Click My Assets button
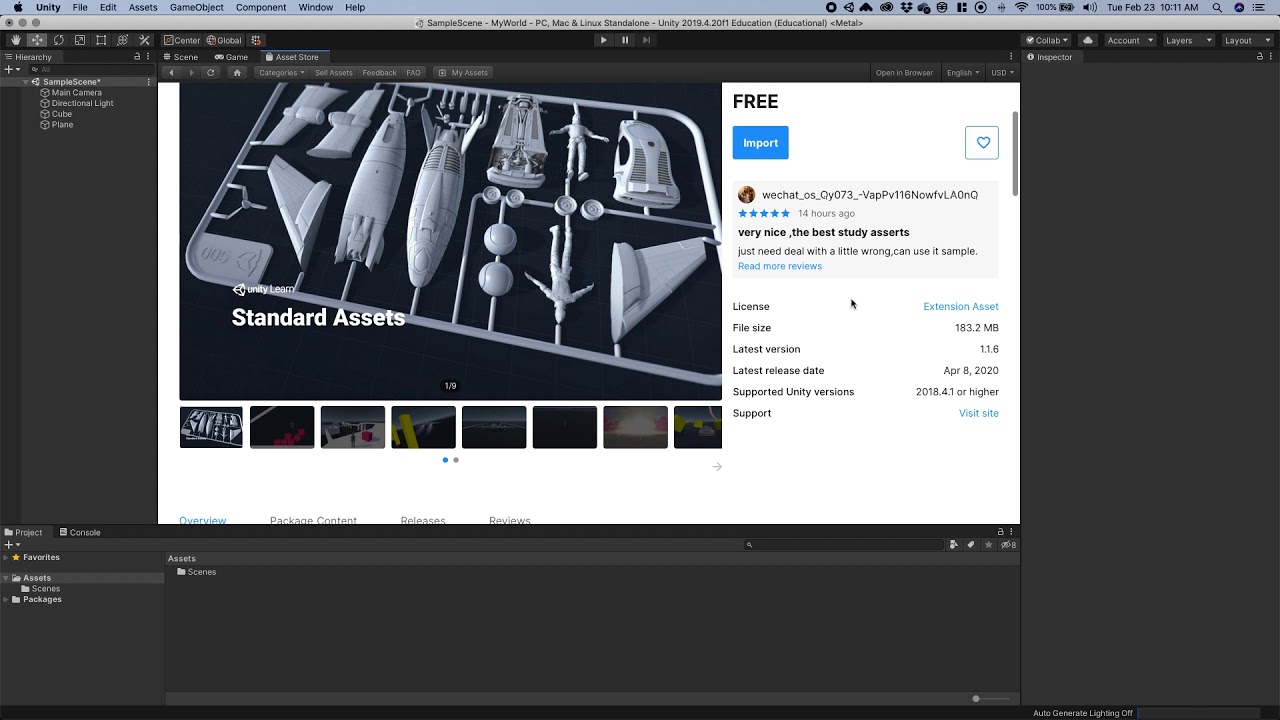Viewport: 1280px width, 720px height. 462,72
